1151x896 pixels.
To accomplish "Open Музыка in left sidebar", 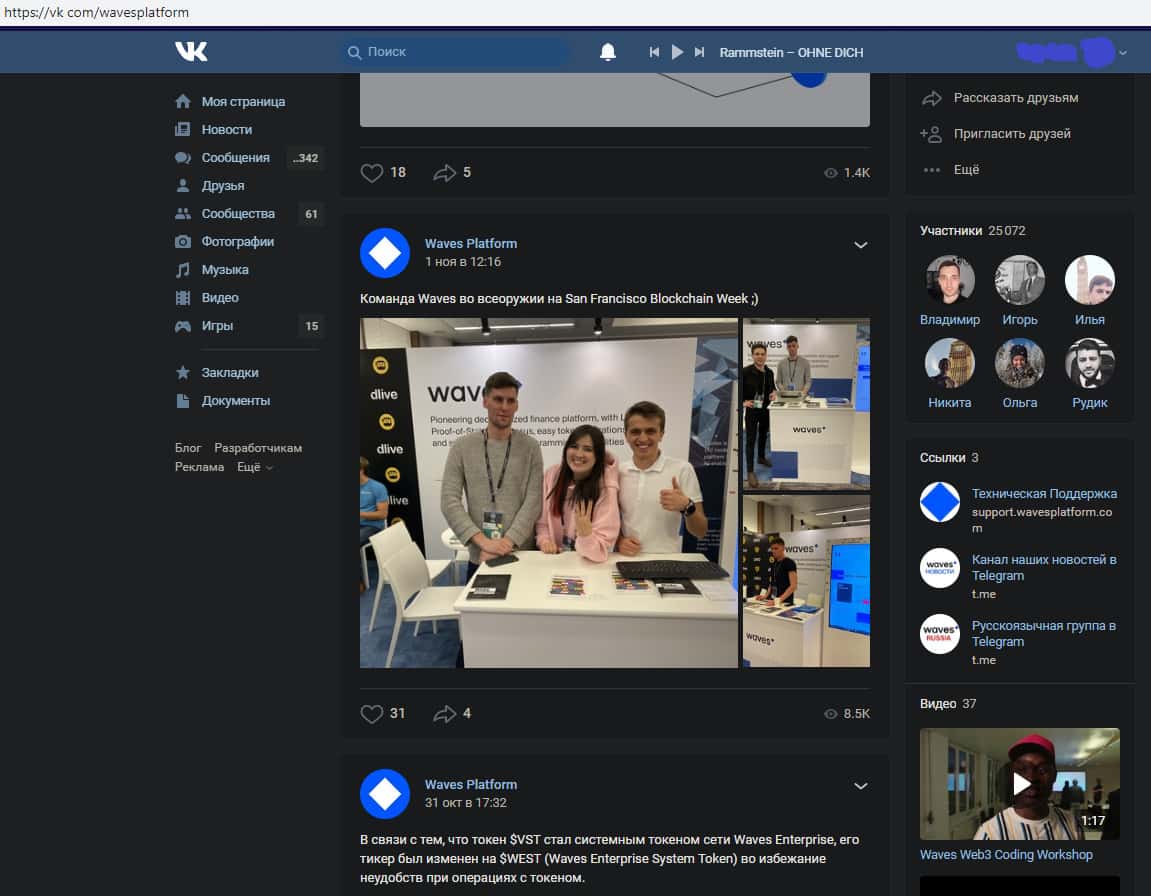I will [225, 270].
